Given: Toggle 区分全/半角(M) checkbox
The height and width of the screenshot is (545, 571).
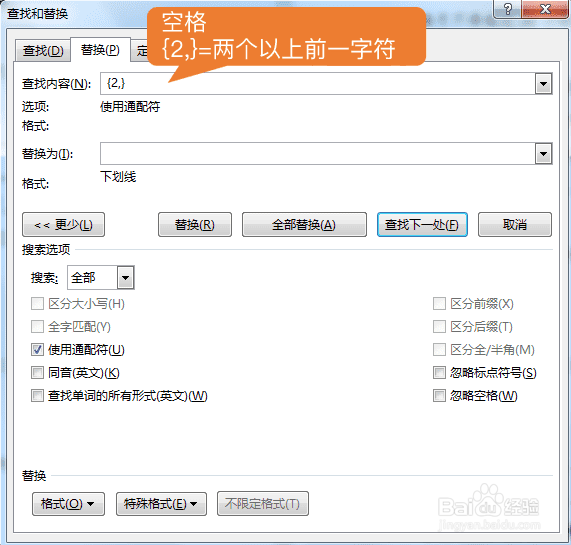Looking at the screenshot, I should [439, 349].
